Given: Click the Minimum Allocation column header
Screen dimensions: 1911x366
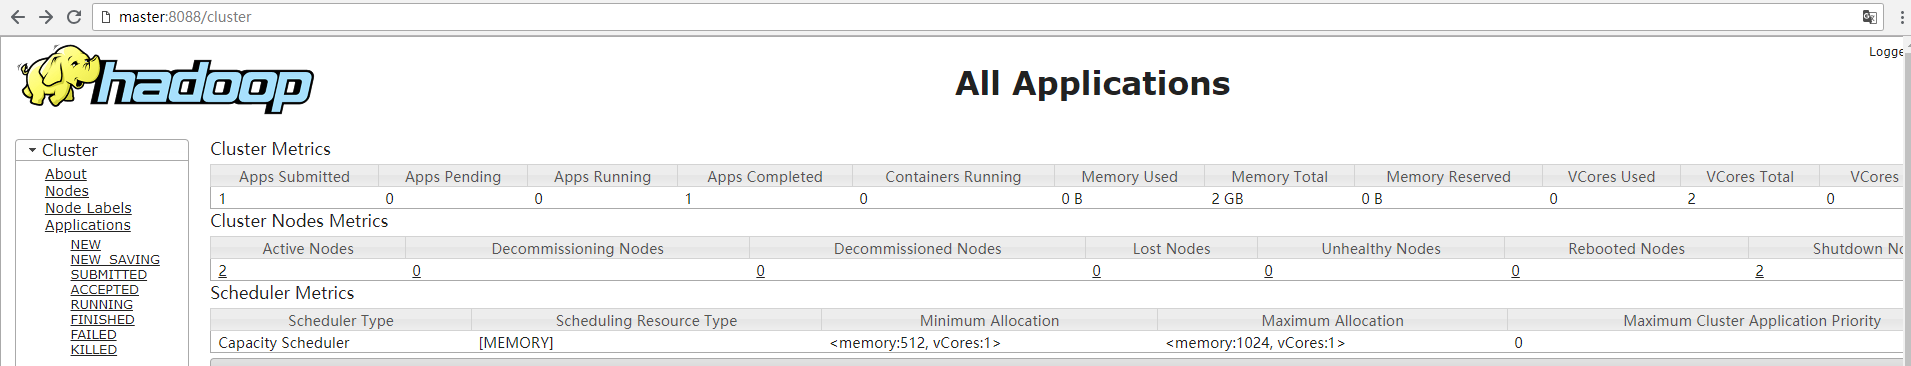Looking at the screenshot, I should click(990, 321).
